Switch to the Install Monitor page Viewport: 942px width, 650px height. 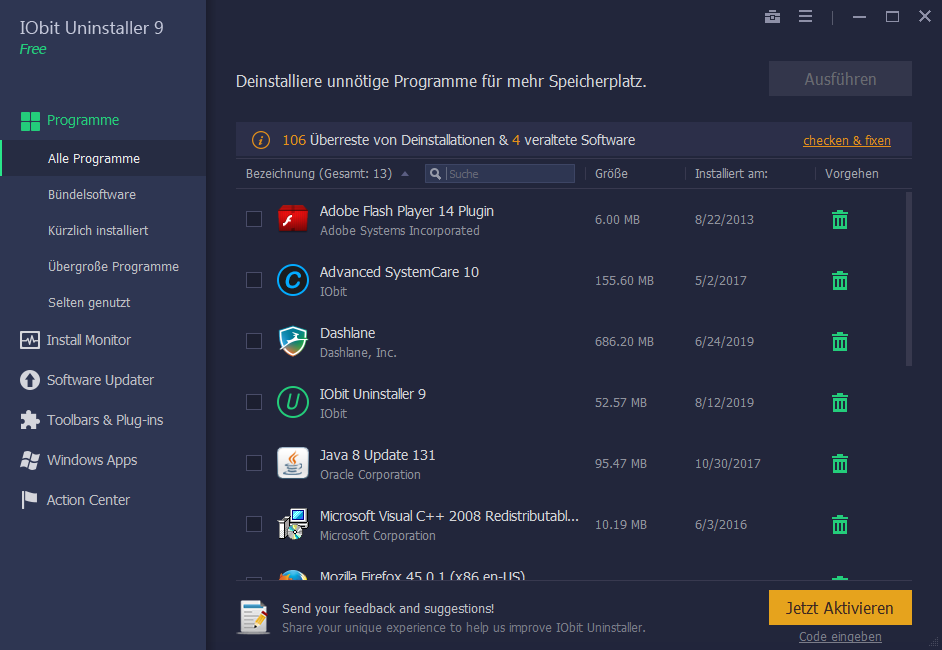click(x=89, y=340)
